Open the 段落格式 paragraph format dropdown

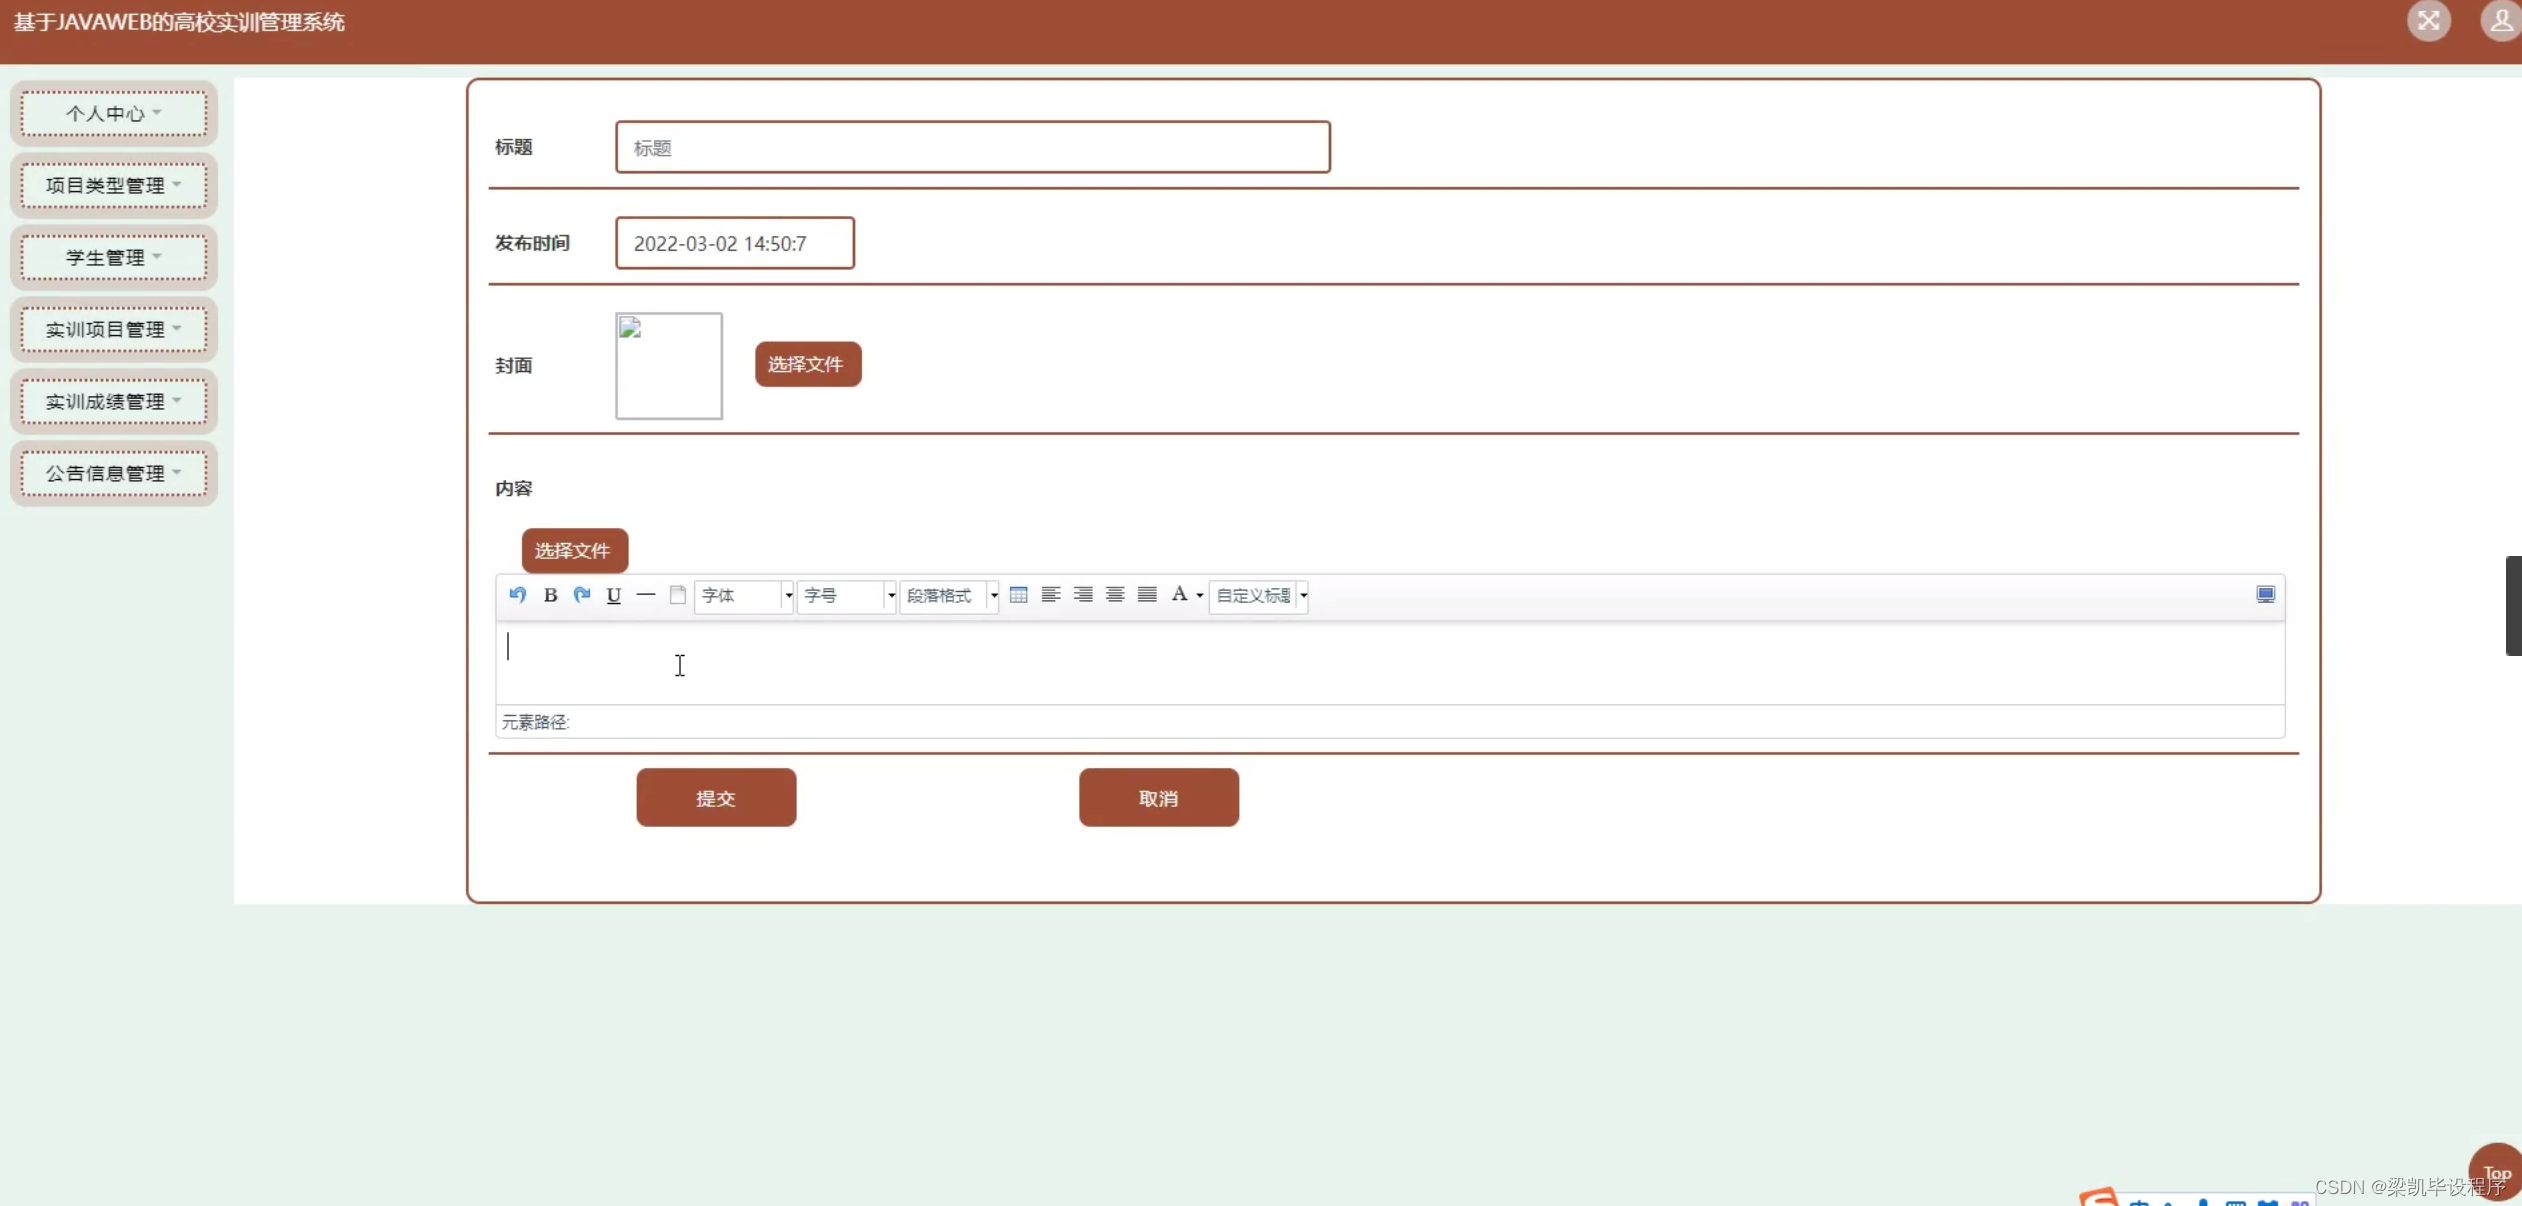tap(993, 596)
